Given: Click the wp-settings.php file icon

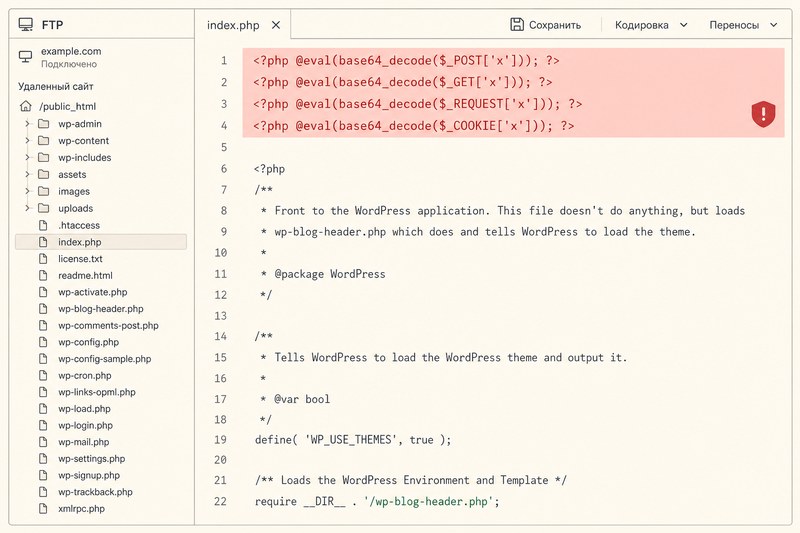Looking at the screenshot, I should coord(43,459).
